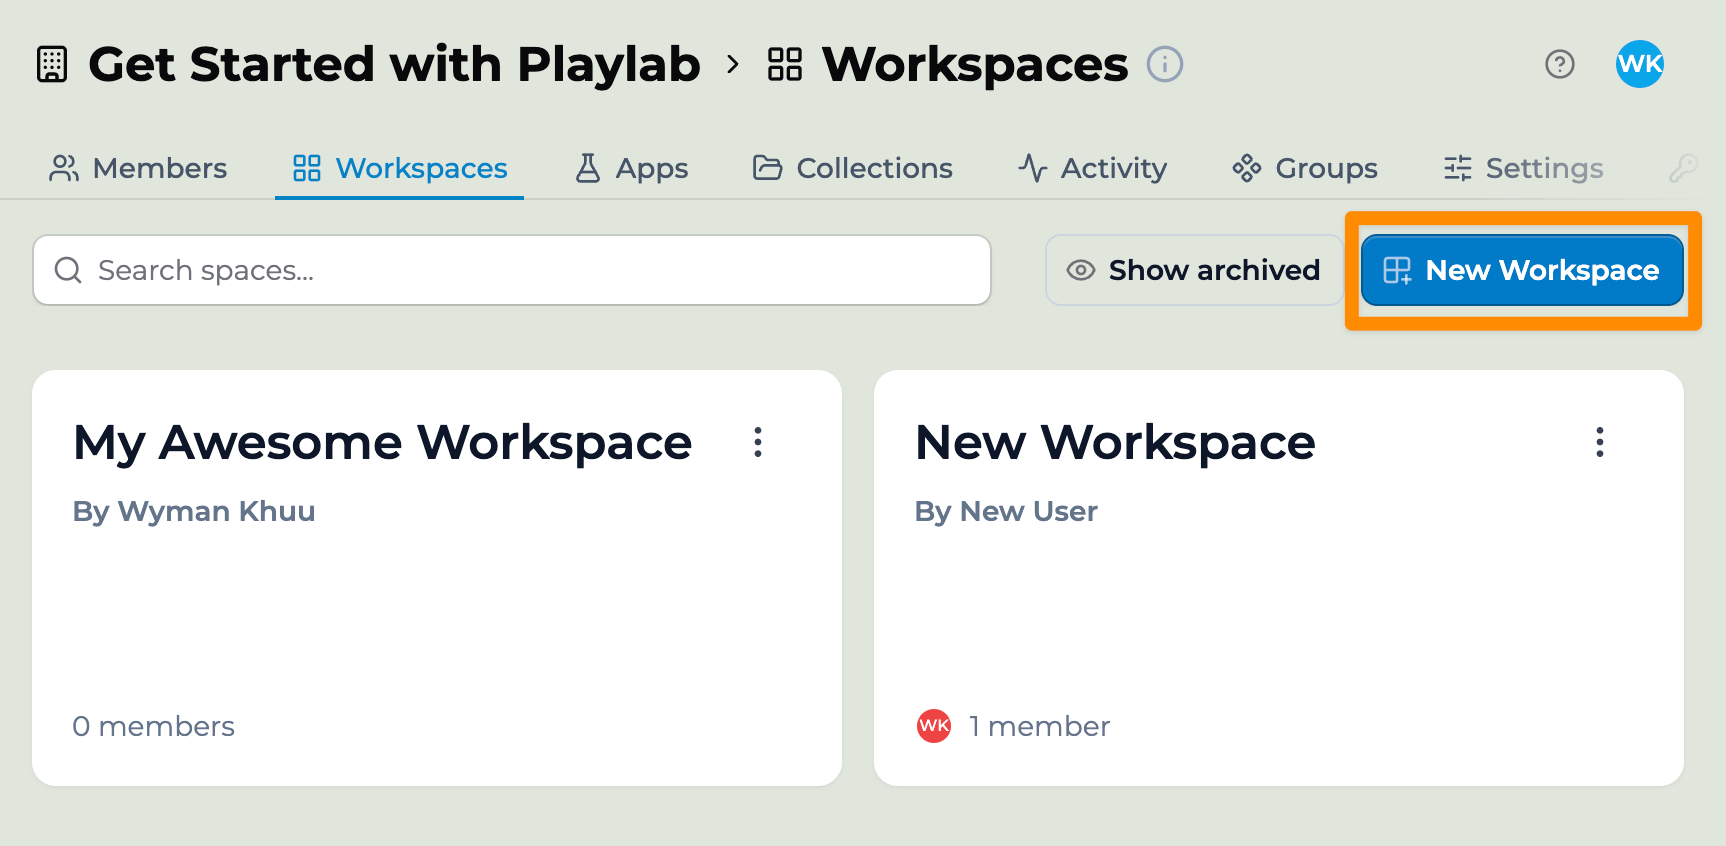Click the Workspaces breadcrumb heading
The height and width of the screenshot is (846, 1726).
coord(974,64)
